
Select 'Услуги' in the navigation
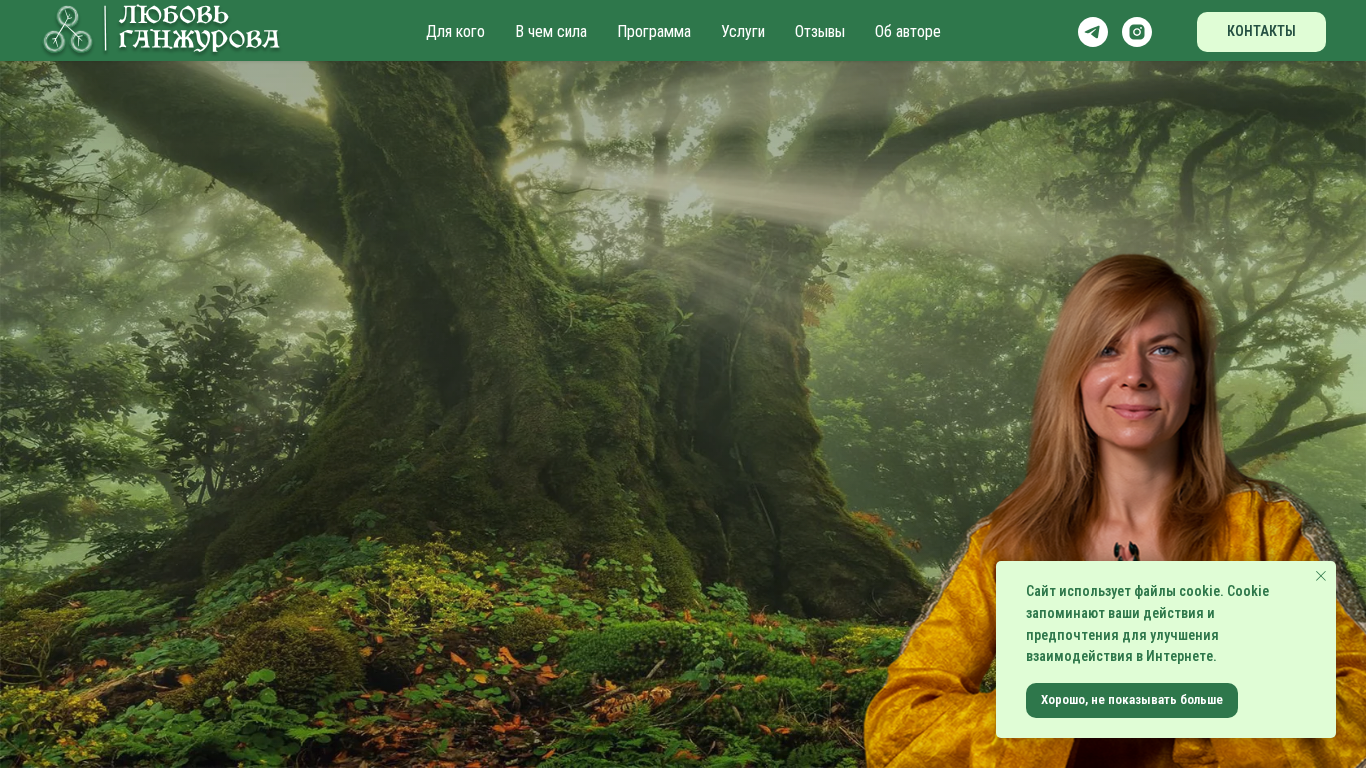(x=743, y=32)
